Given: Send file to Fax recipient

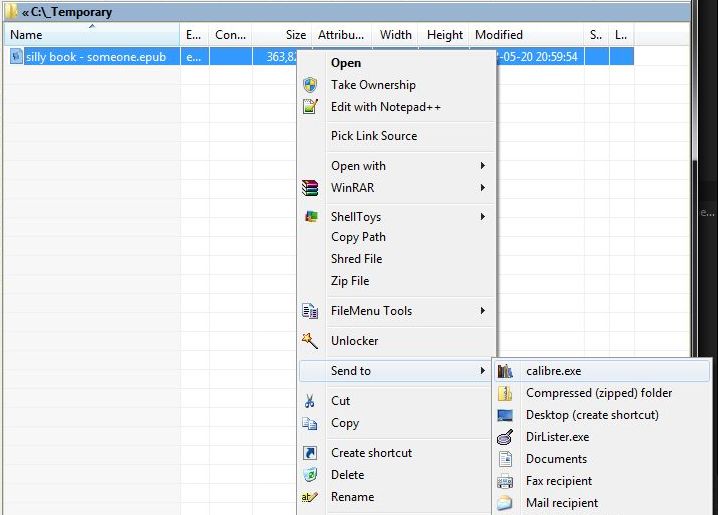Looking at the screenshot, I should (602, 481).
